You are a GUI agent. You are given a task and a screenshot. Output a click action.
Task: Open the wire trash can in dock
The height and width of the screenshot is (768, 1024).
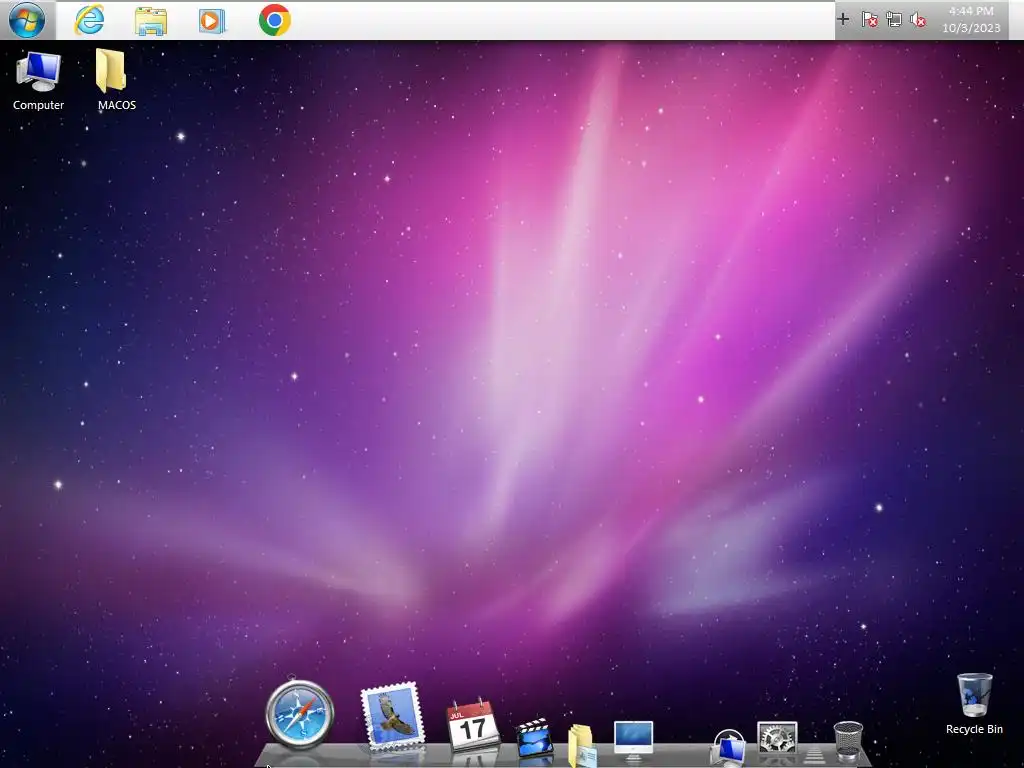point(848,741)
